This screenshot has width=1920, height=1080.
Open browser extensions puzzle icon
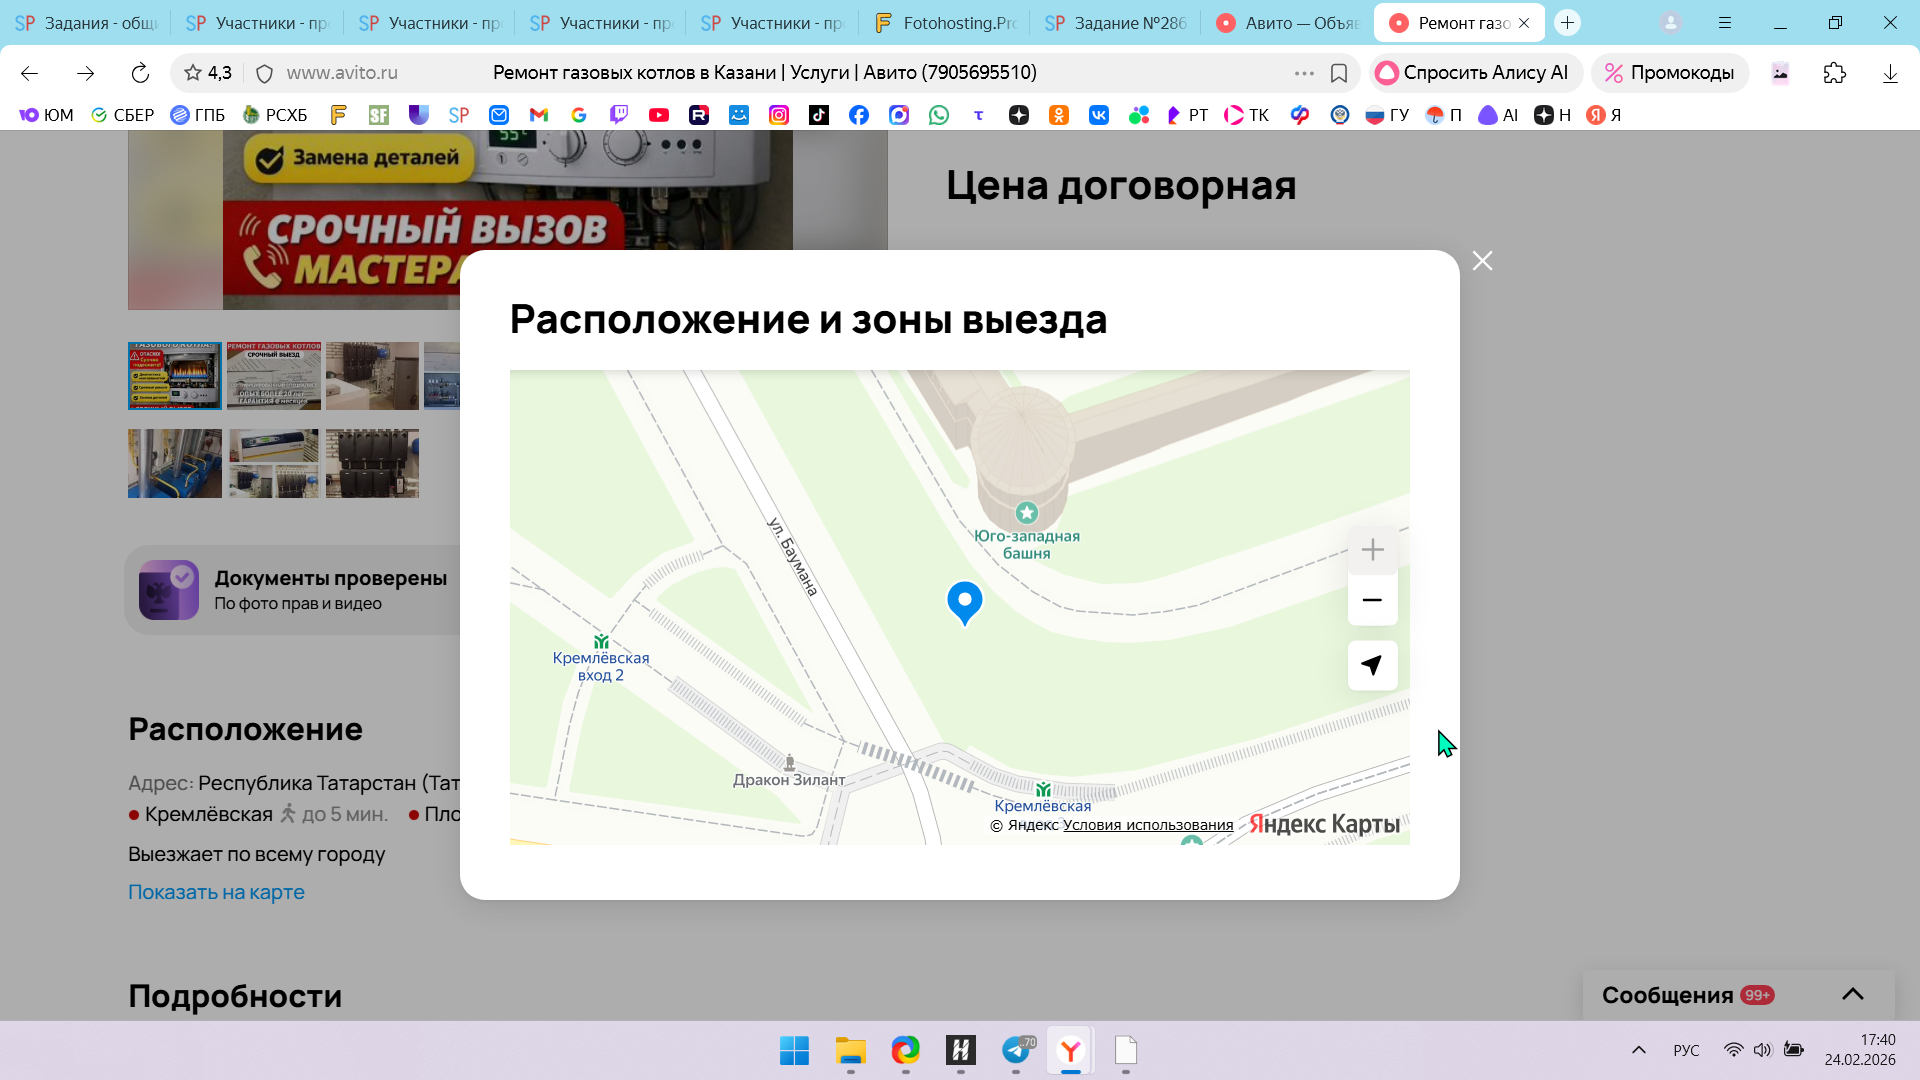point(1834,73)
